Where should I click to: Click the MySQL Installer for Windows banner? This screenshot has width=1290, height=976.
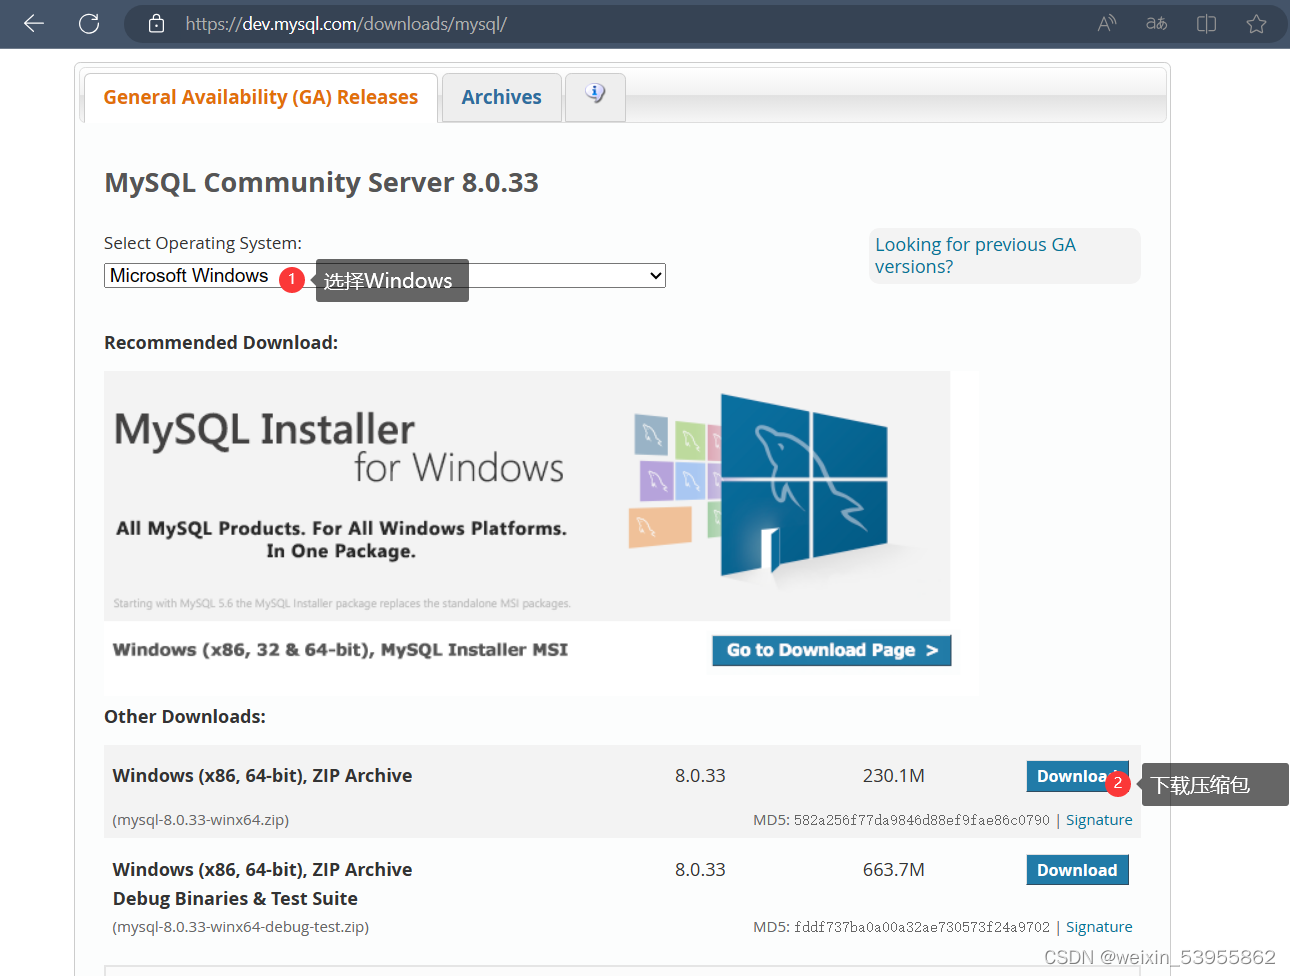pos(527,496)
